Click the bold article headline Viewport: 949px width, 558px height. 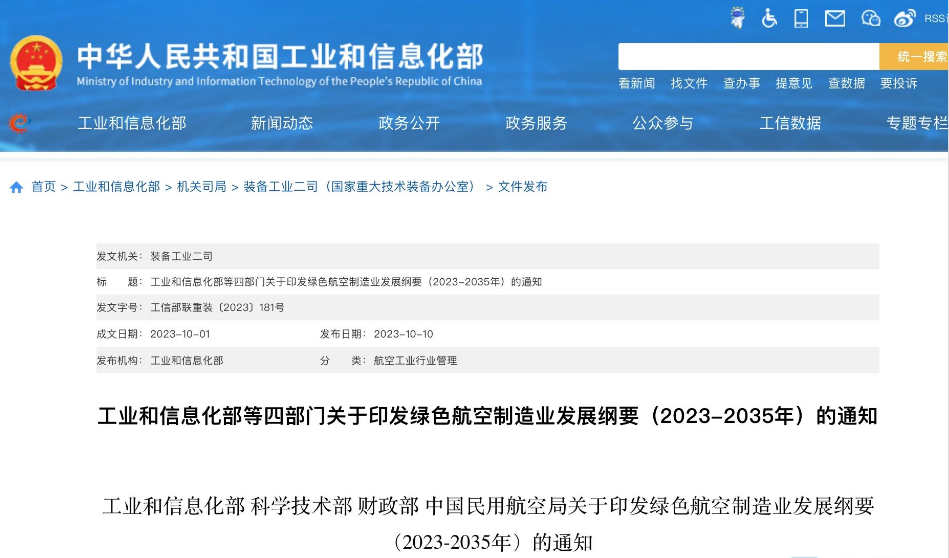487,416
